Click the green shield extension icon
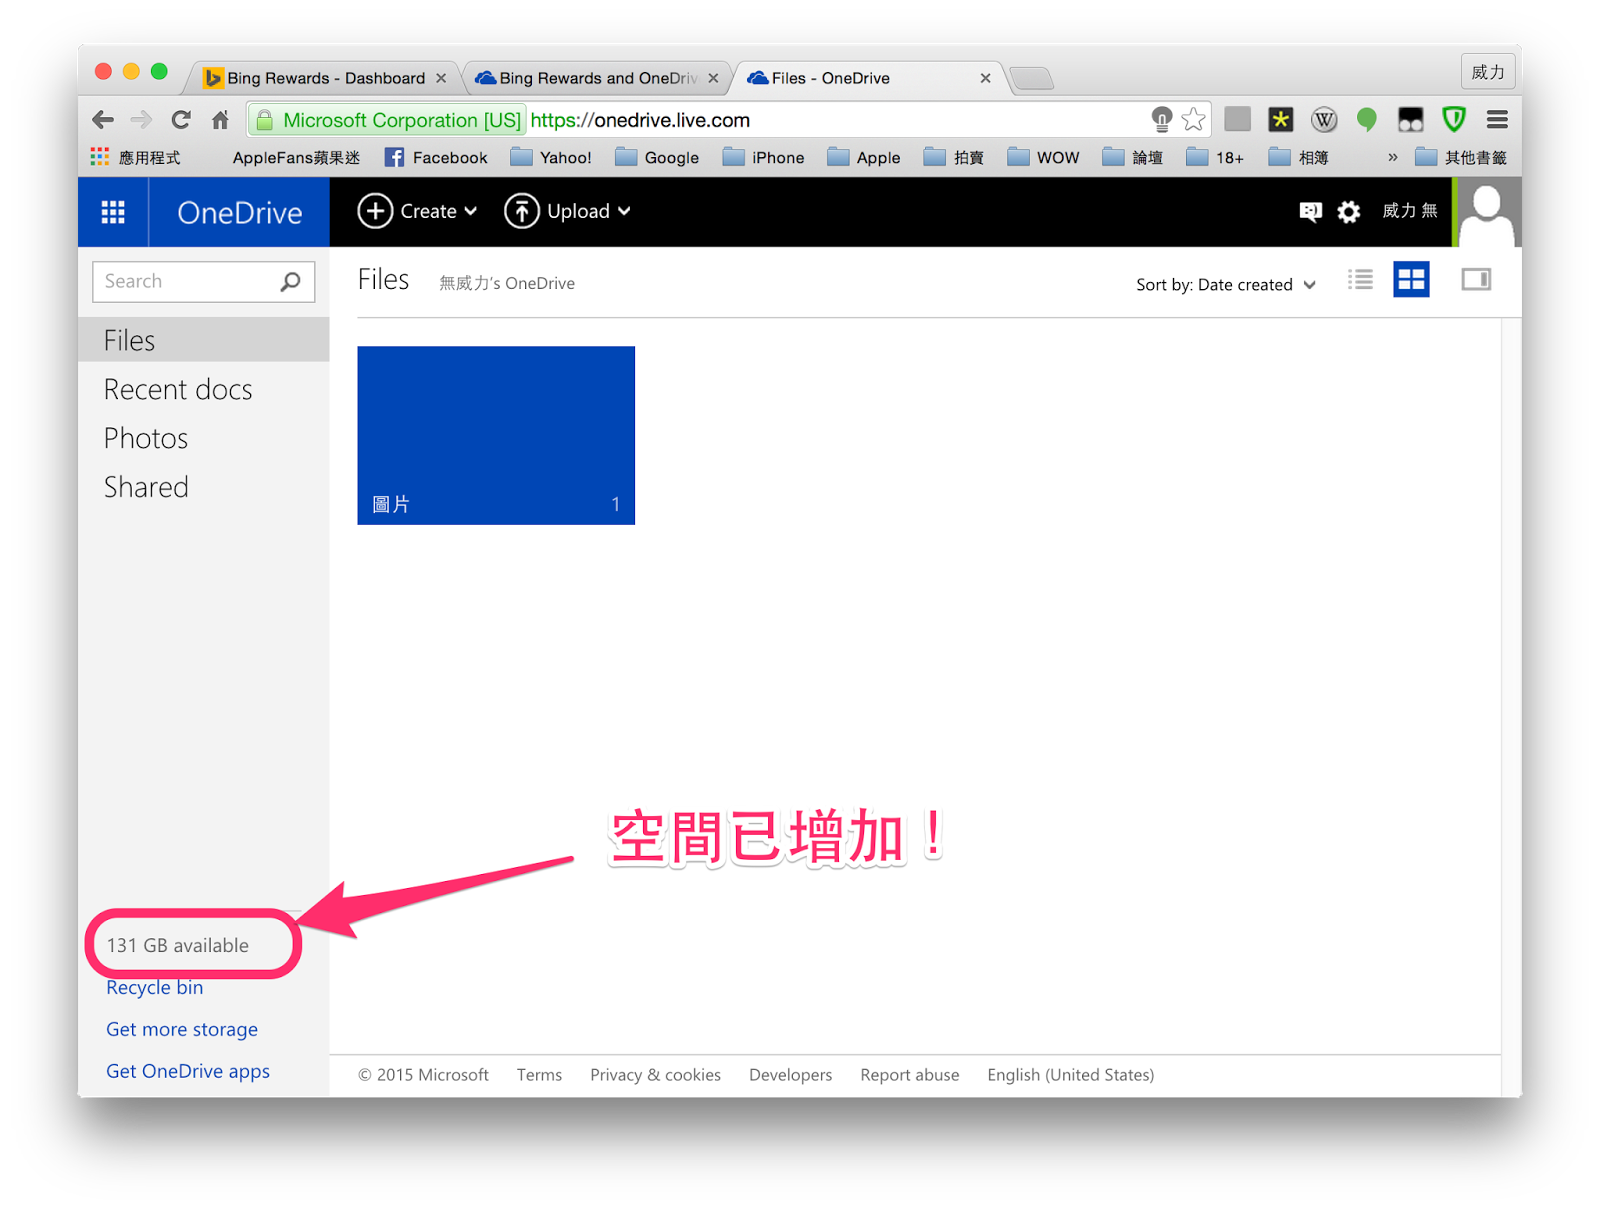This screenshot has height=1209, width=1600. pyautogui.click(x=1454, y=120)
